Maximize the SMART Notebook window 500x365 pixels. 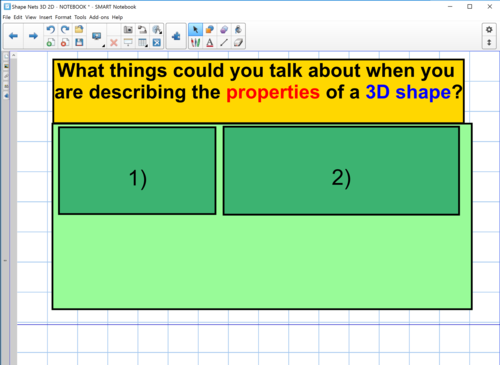470,7
